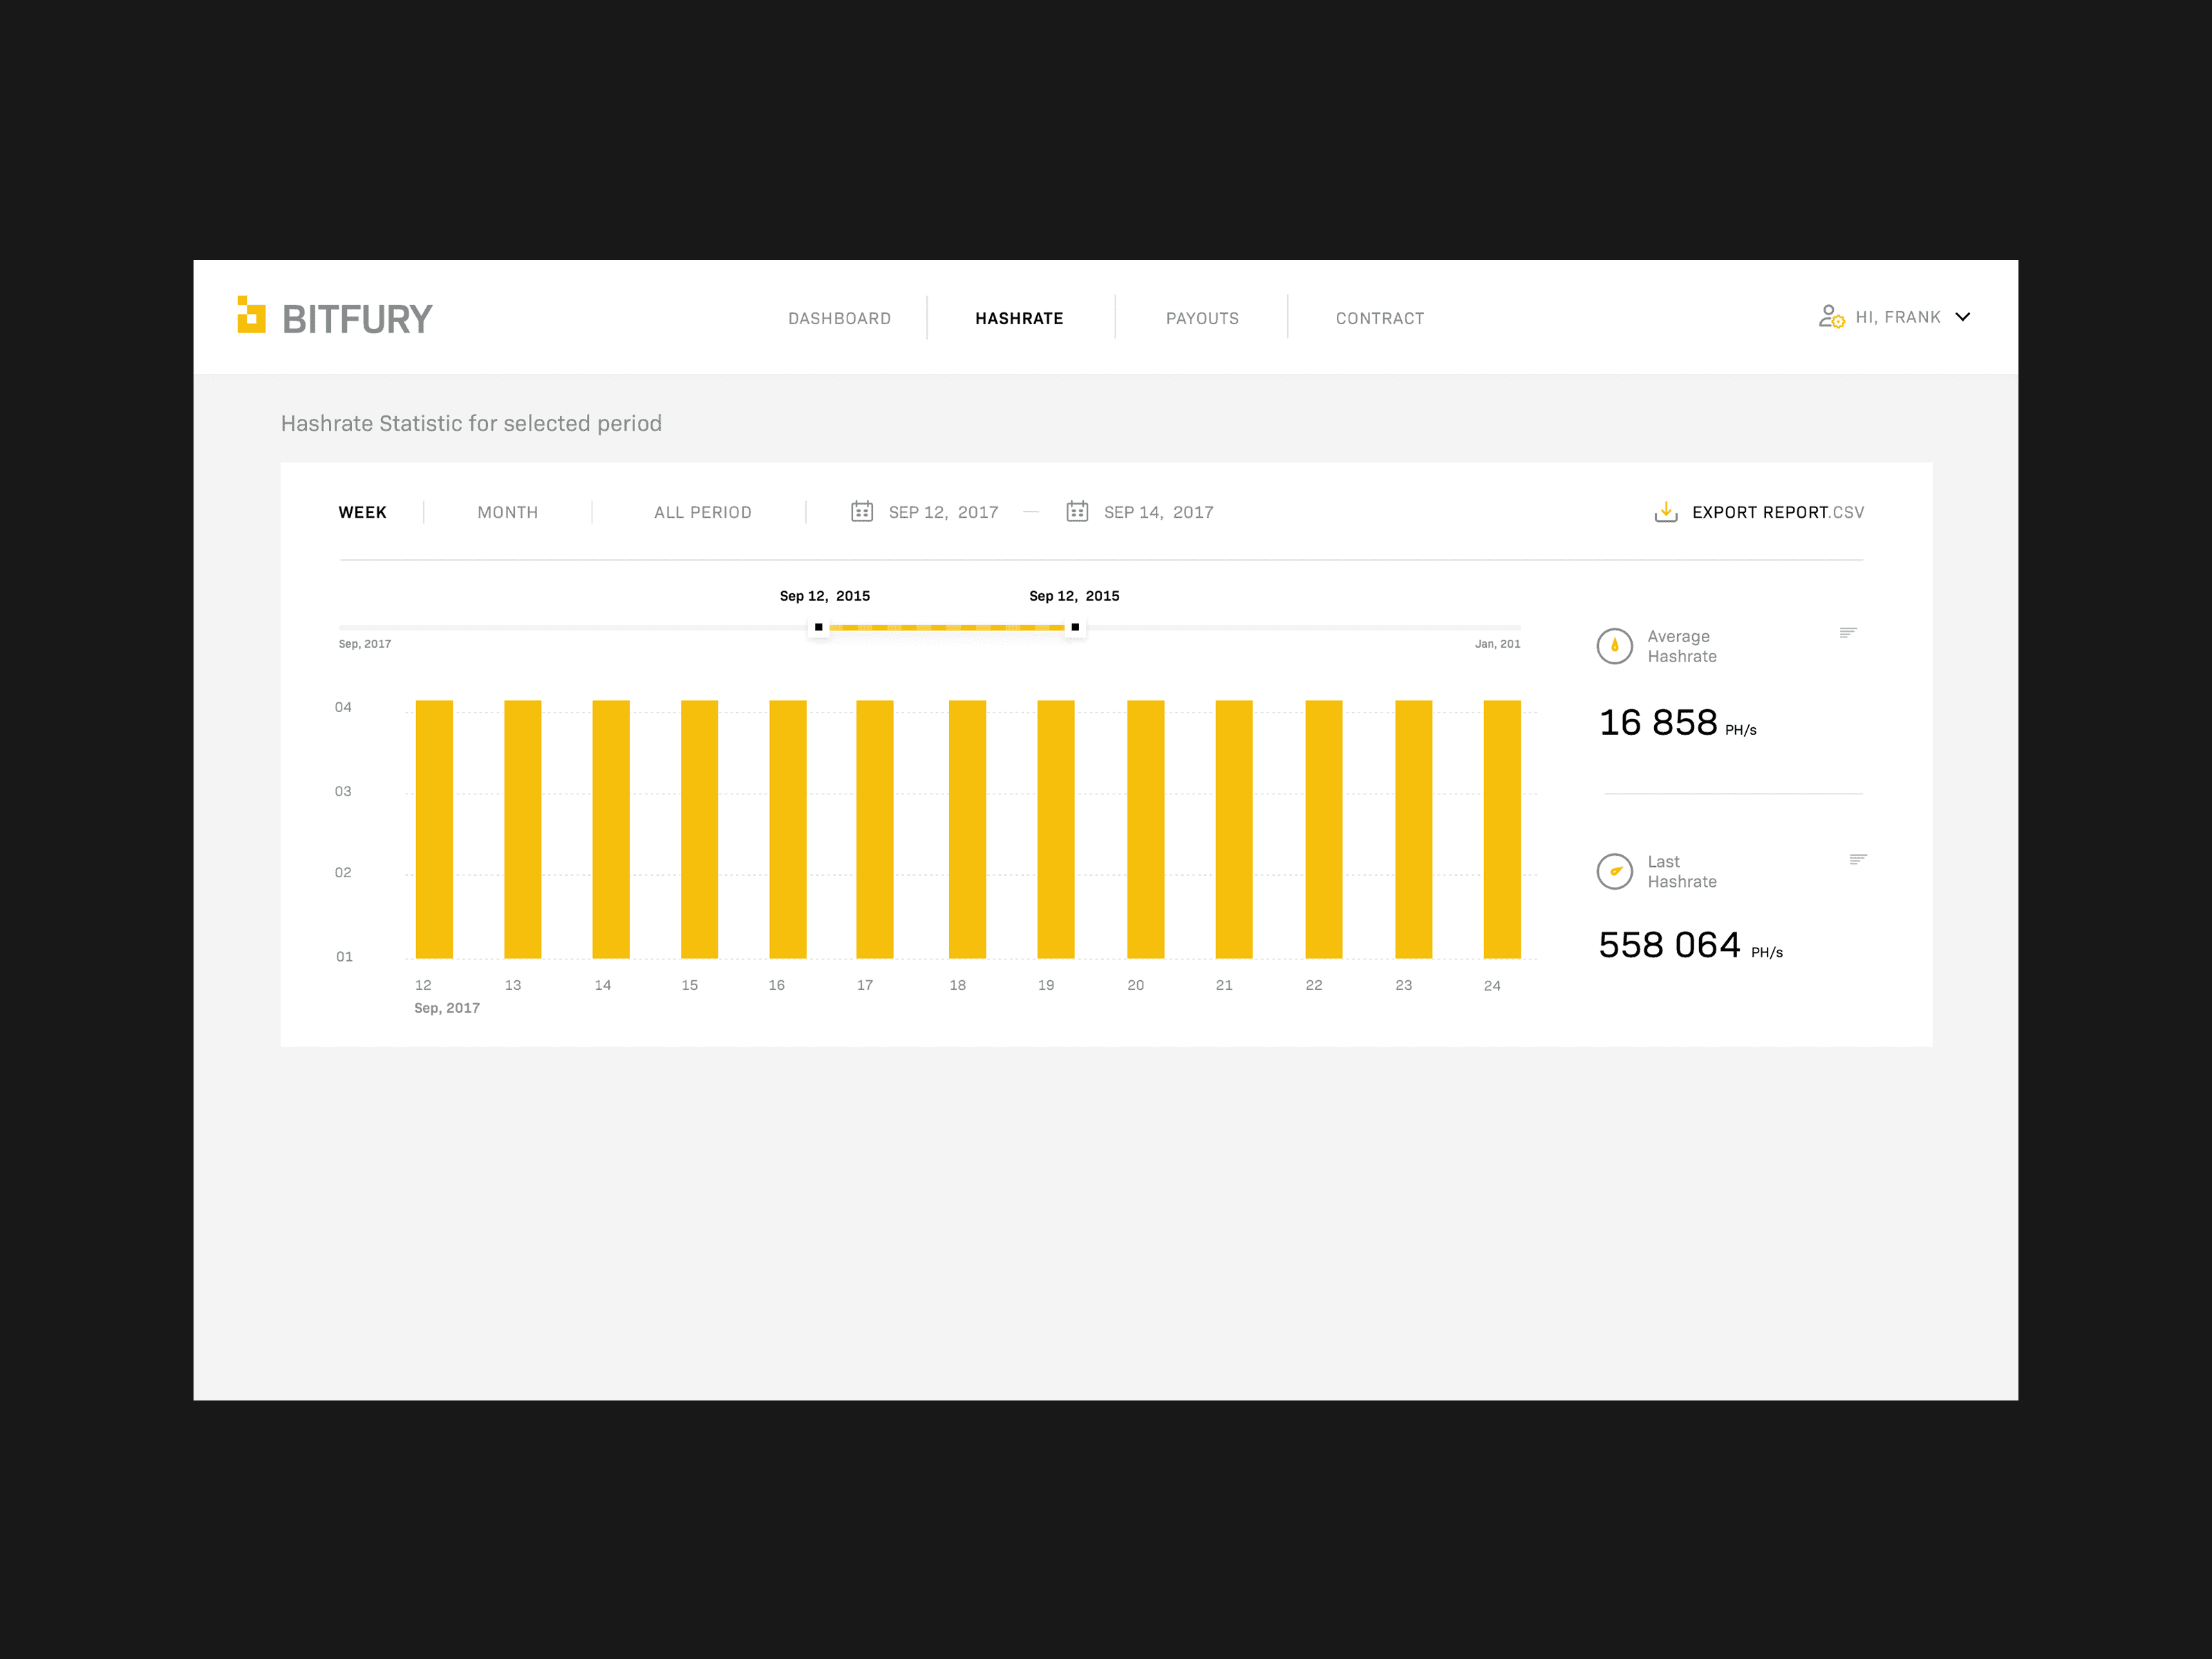This screenshot has height=1659, width=2212.
Task: Click the EXPORT REPORT.CSV link
Action: click(1777, 512)
